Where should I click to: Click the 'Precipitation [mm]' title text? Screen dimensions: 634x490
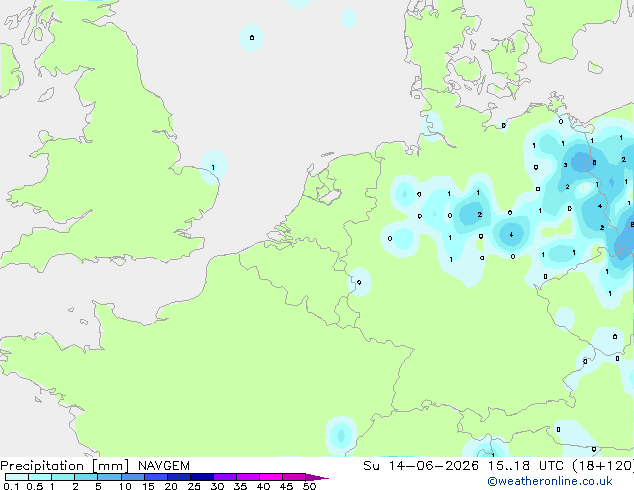[x=65, y=466]
